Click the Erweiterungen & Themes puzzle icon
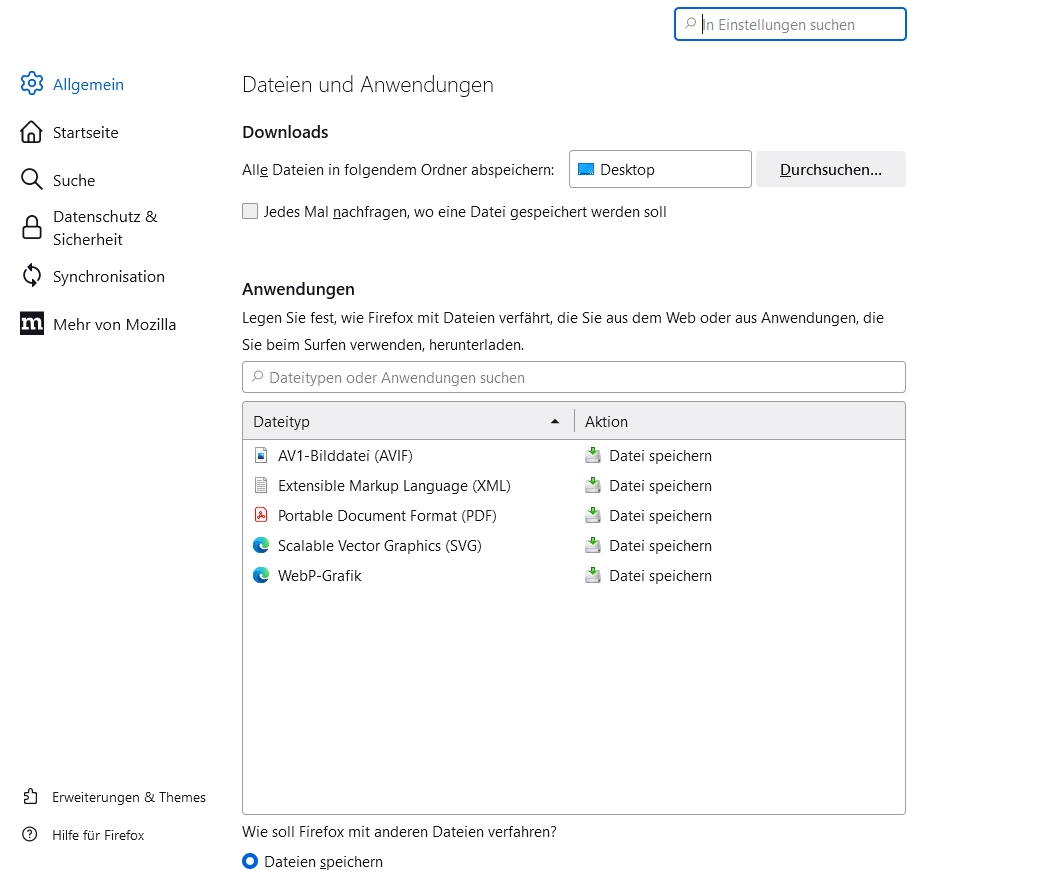1047x876 pixels. click(x=30, y=797)
